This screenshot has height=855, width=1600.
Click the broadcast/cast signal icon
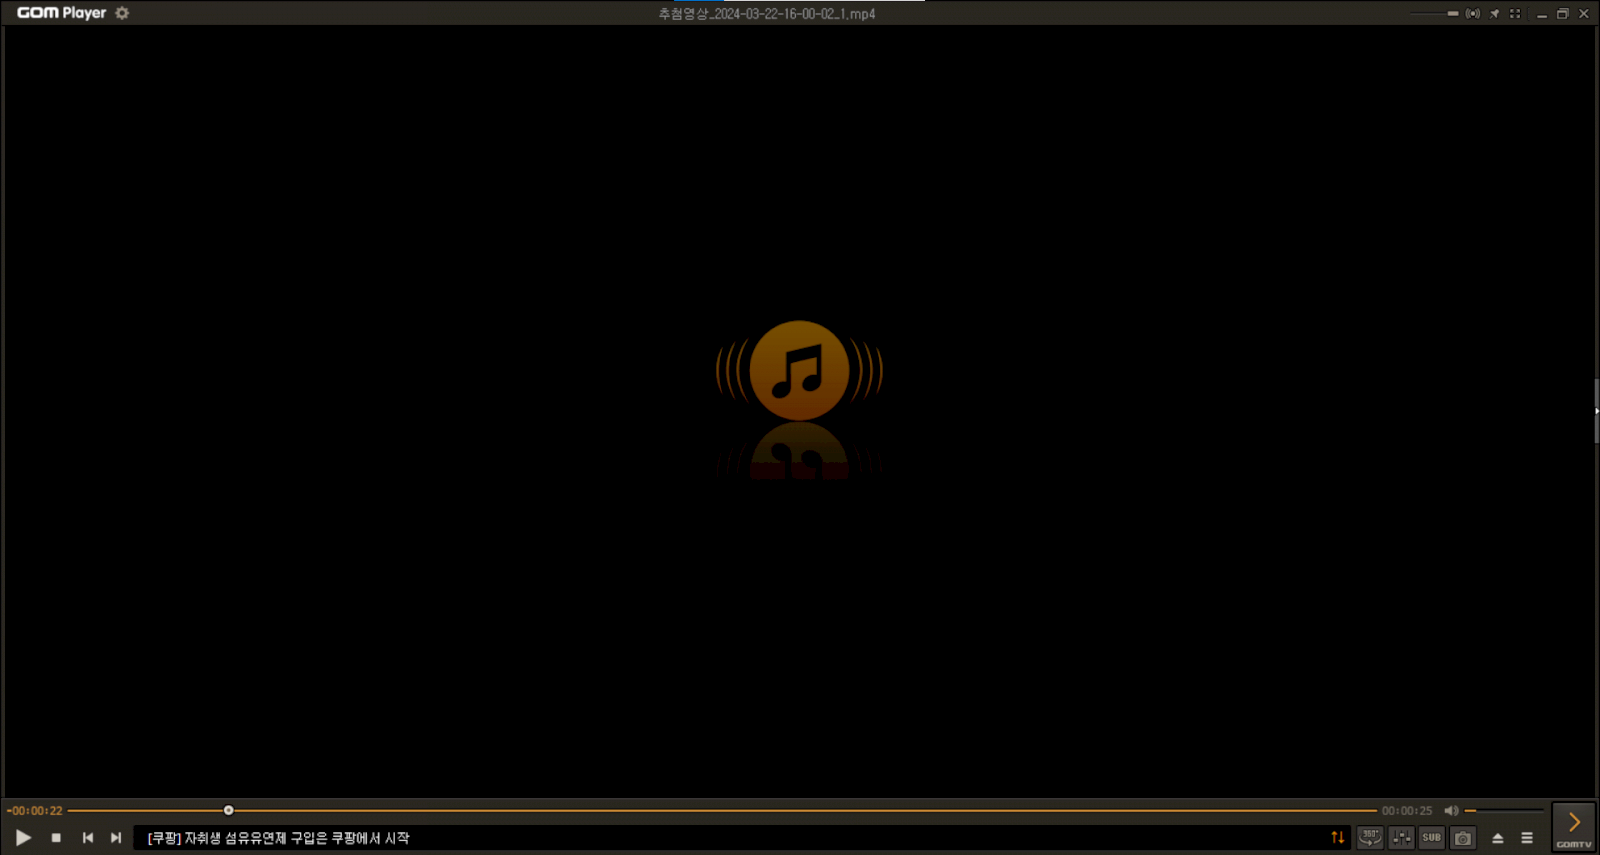pyautogui.click(x=1473, y=14)
